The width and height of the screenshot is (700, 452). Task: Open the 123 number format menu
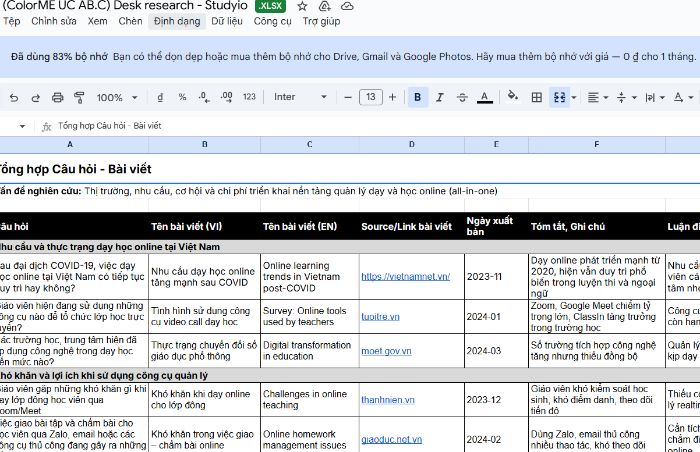pyautogui.click(x=249, y=97)
